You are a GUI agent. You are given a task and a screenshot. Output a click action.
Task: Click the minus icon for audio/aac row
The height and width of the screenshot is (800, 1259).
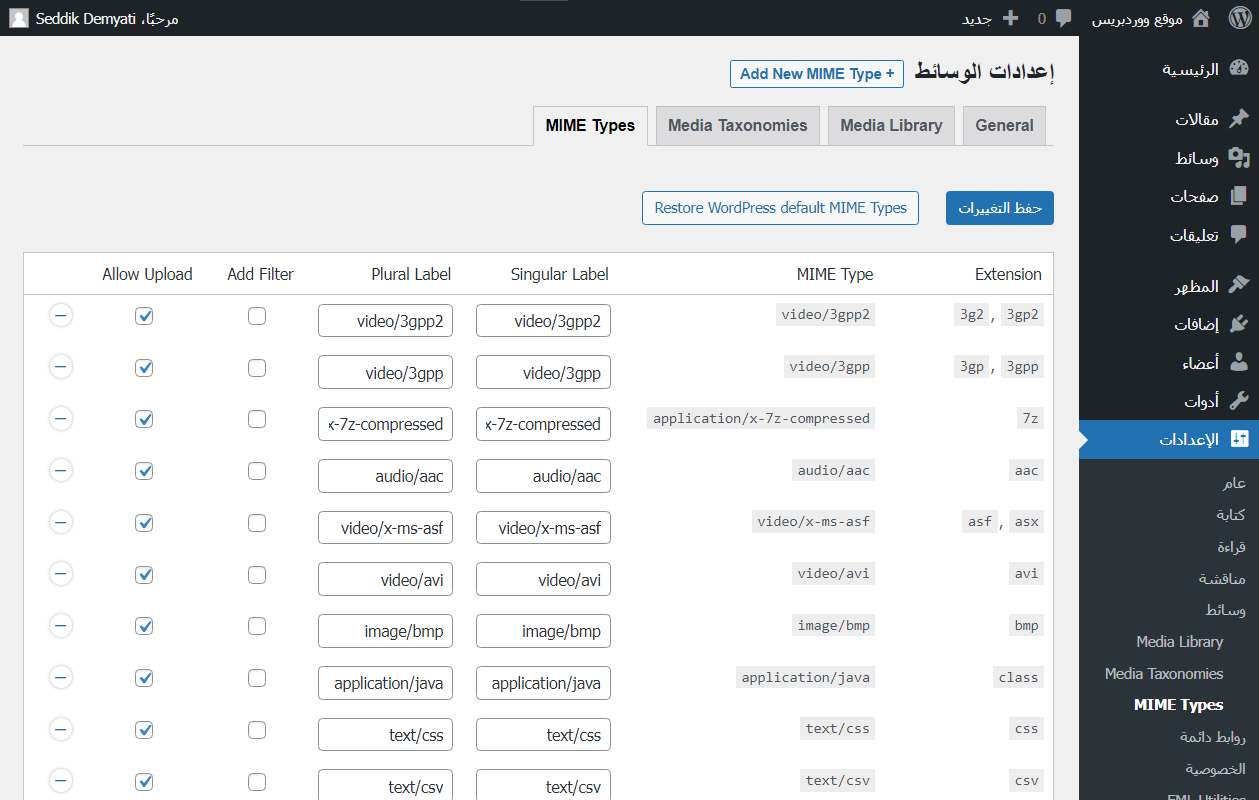click(61, 471)
